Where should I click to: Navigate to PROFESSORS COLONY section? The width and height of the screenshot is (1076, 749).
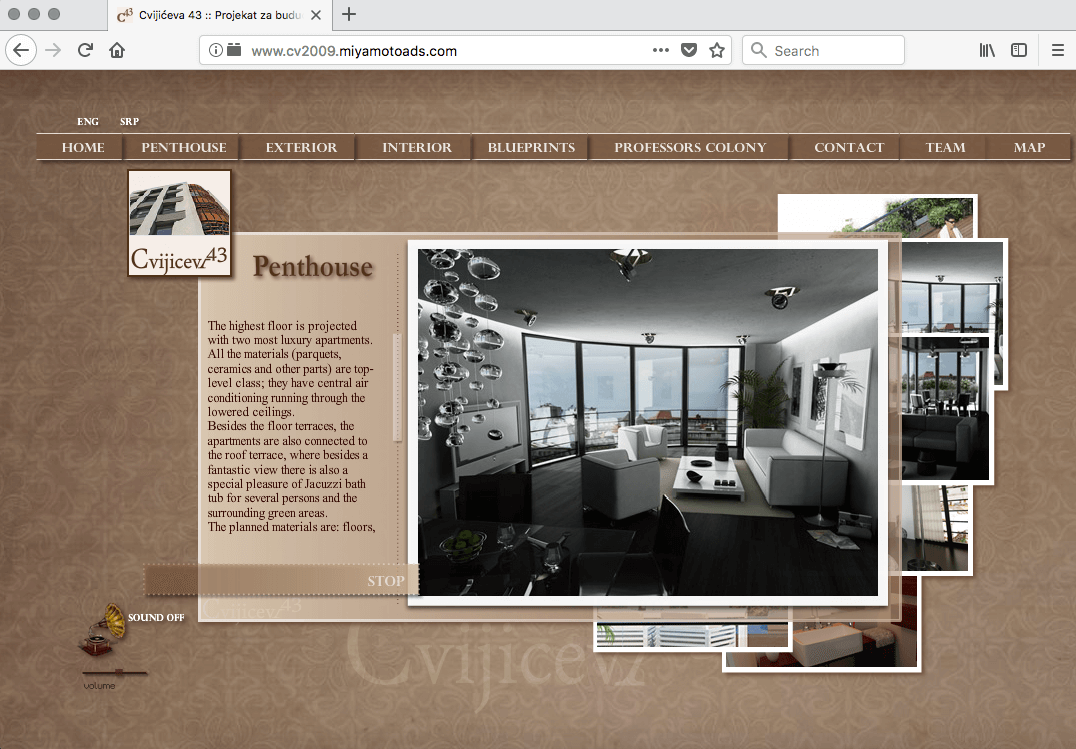tap(690, 147)
